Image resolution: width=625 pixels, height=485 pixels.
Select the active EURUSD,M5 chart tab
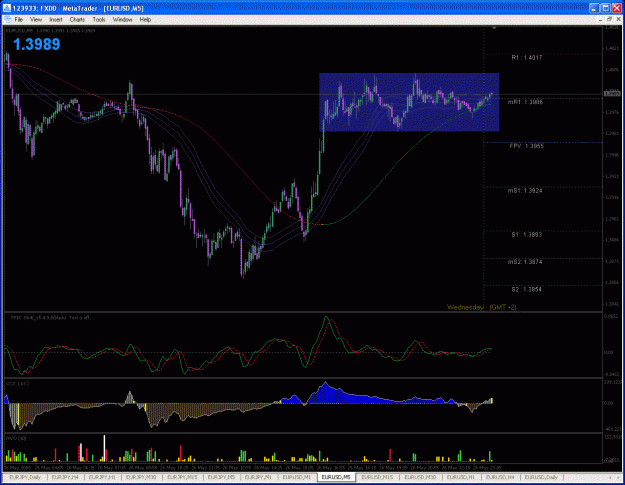pos(336,477)
